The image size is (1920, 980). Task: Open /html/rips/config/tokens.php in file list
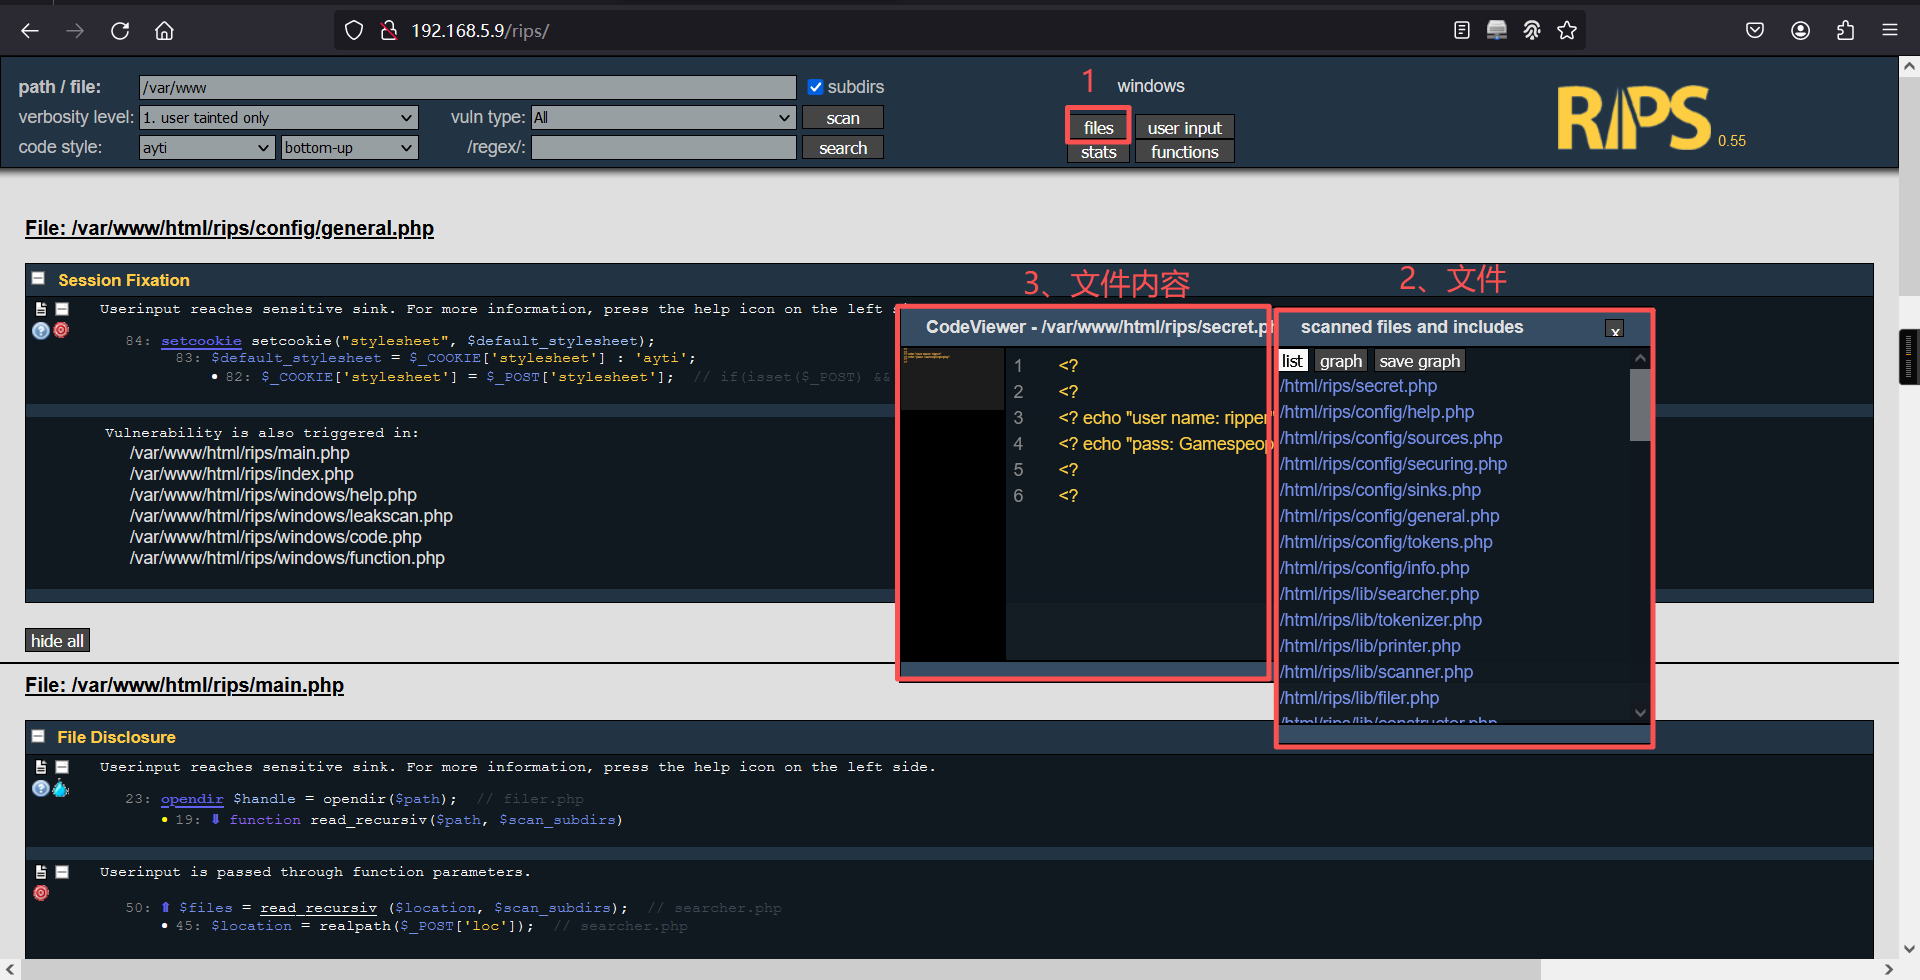coord(1386,542)
